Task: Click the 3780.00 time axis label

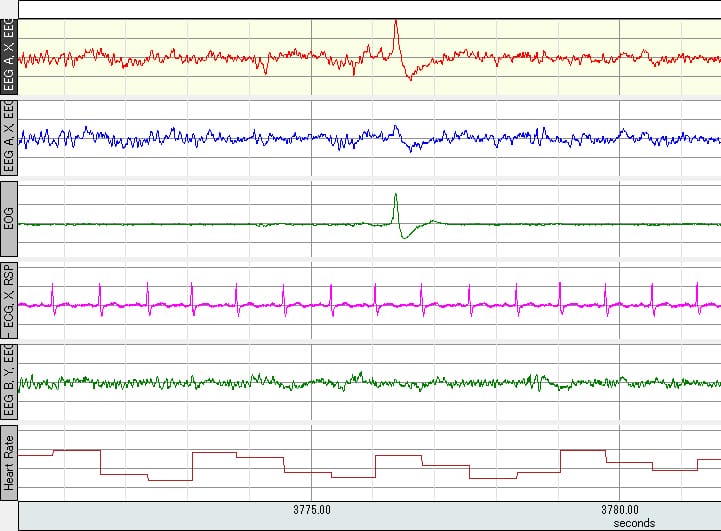Action: pos(620,508)
